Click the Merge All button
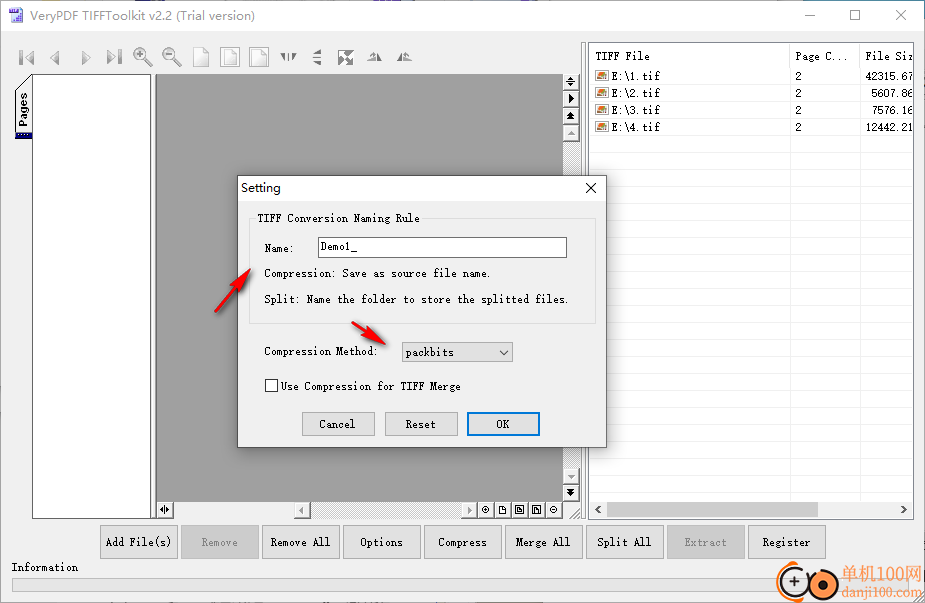 click(x=543, y=542)
